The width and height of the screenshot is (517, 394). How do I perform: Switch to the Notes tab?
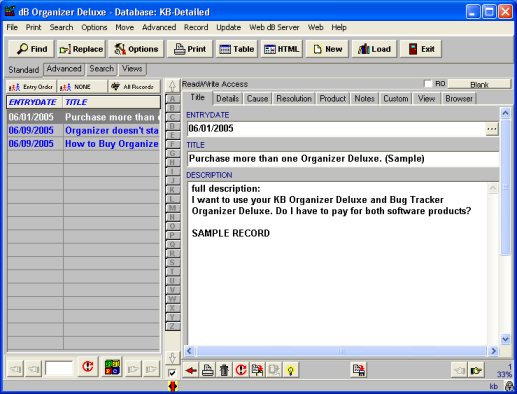[364, 99]
